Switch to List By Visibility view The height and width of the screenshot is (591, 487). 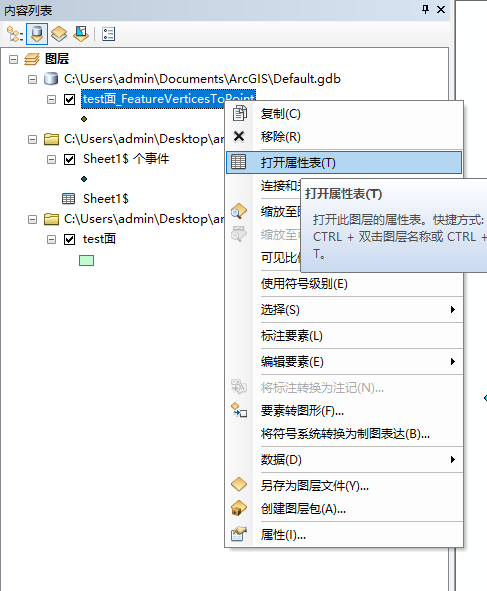pos(59,34)
